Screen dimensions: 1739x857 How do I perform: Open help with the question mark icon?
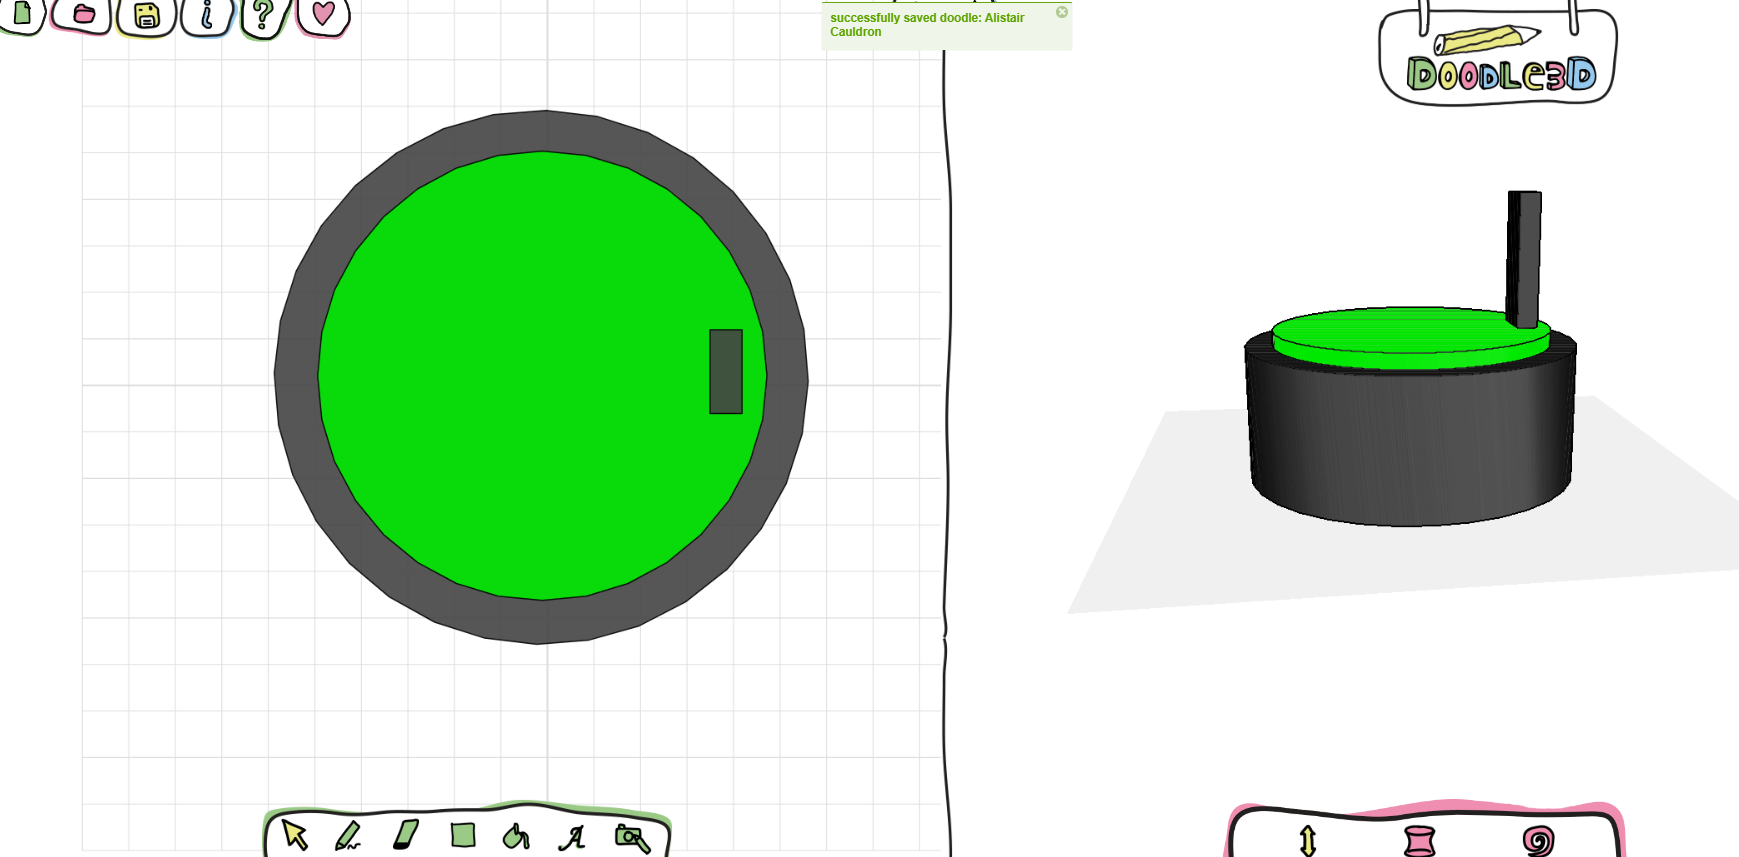pyautogui.click(x=264, y=15)
